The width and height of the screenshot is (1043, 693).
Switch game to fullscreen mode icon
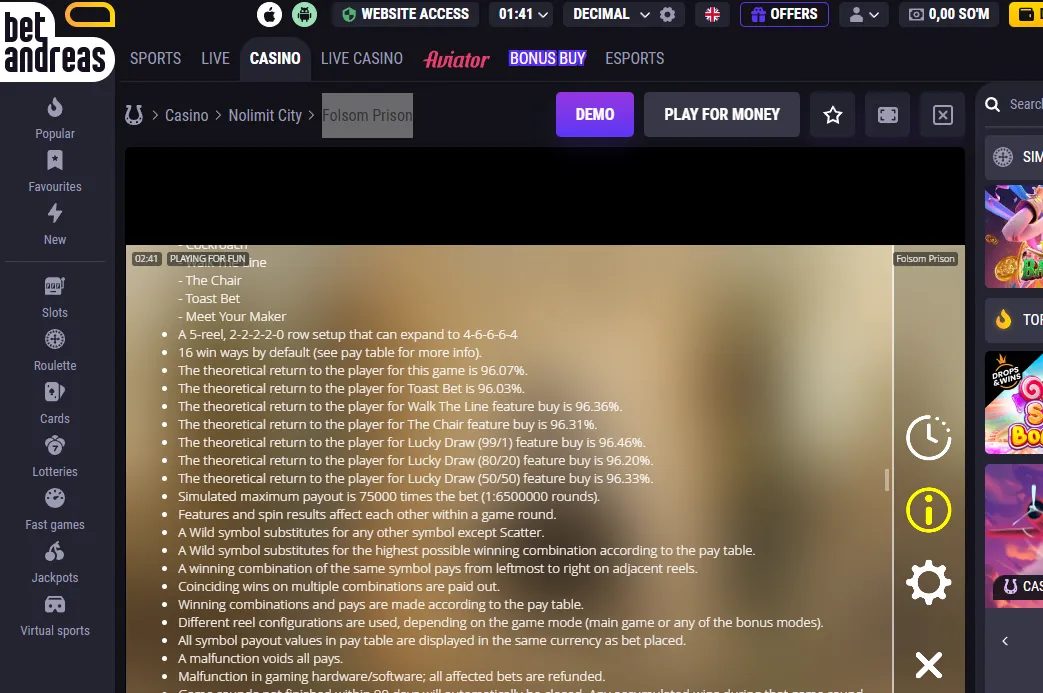(x=887, y=115)
